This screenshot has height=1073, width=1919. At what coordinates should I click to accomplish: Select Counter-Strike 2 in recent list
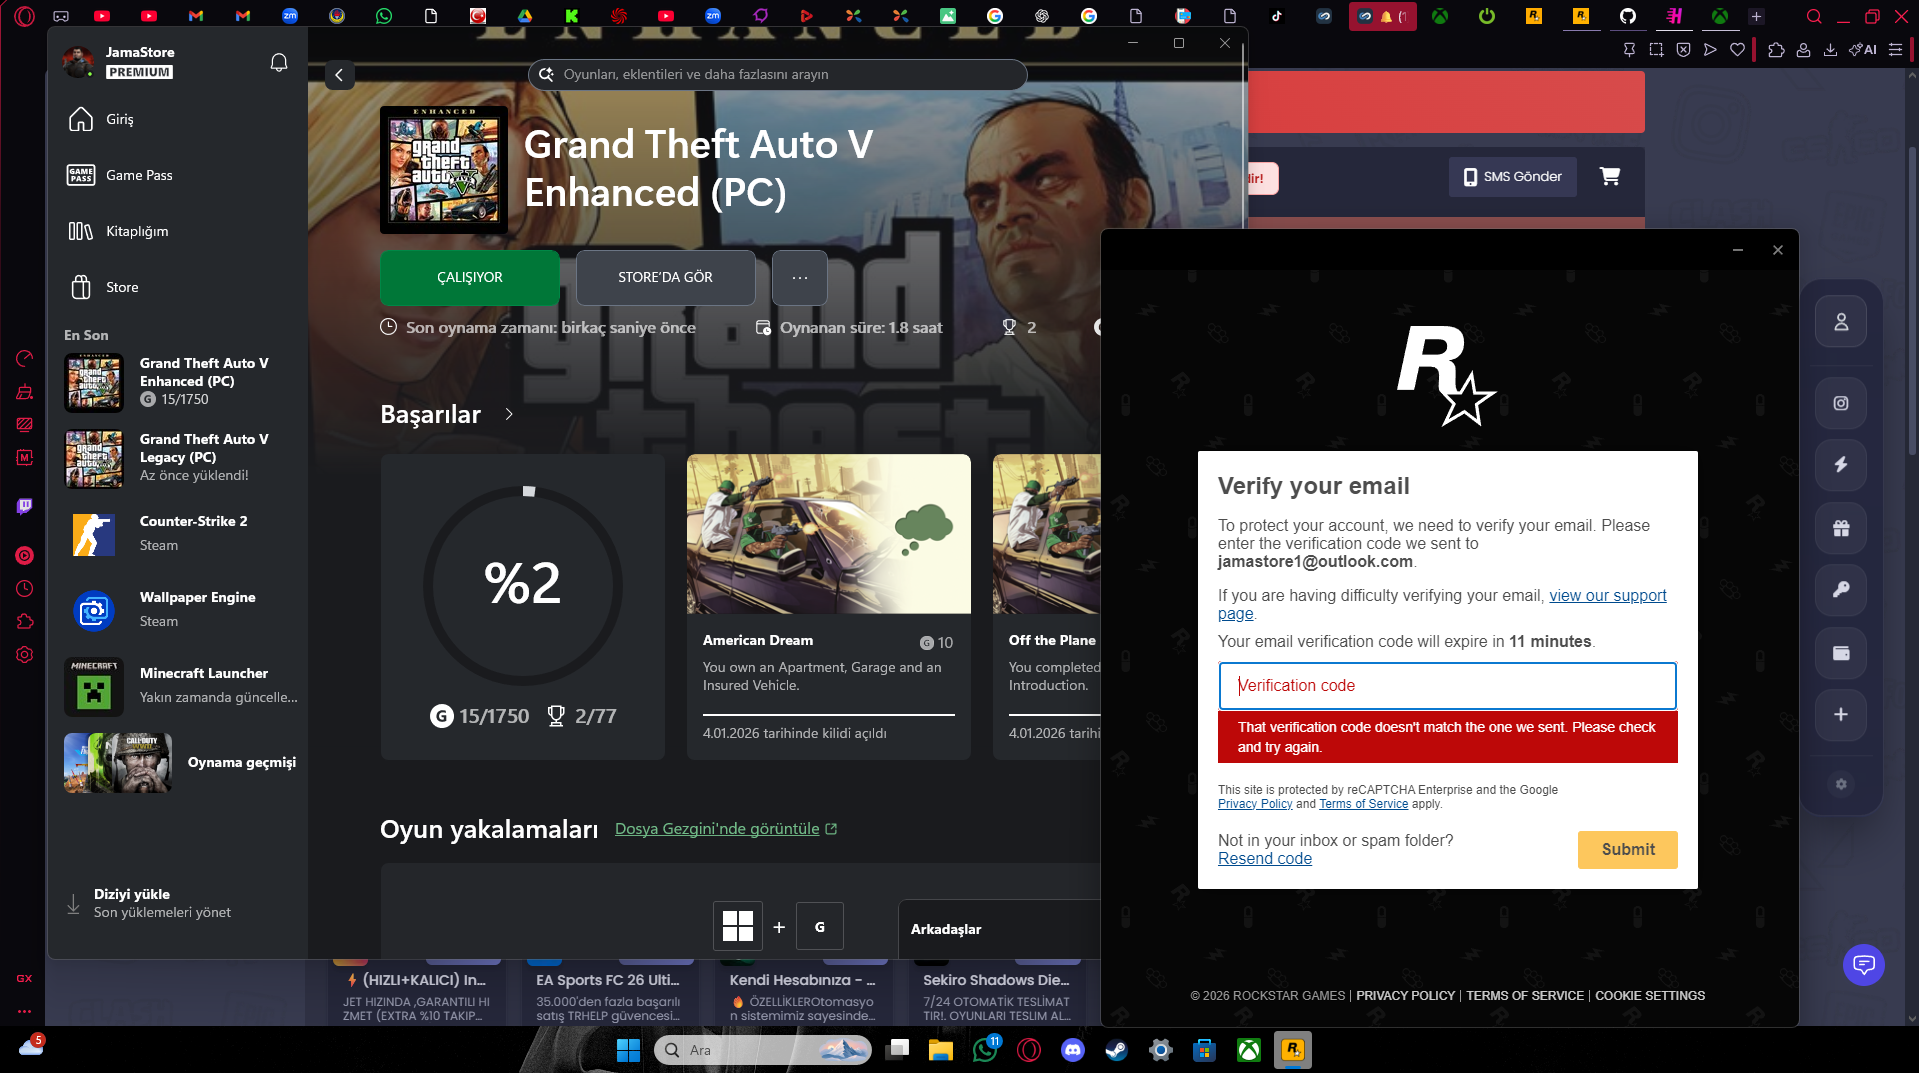pyautogui.click(x=176, y=534)
